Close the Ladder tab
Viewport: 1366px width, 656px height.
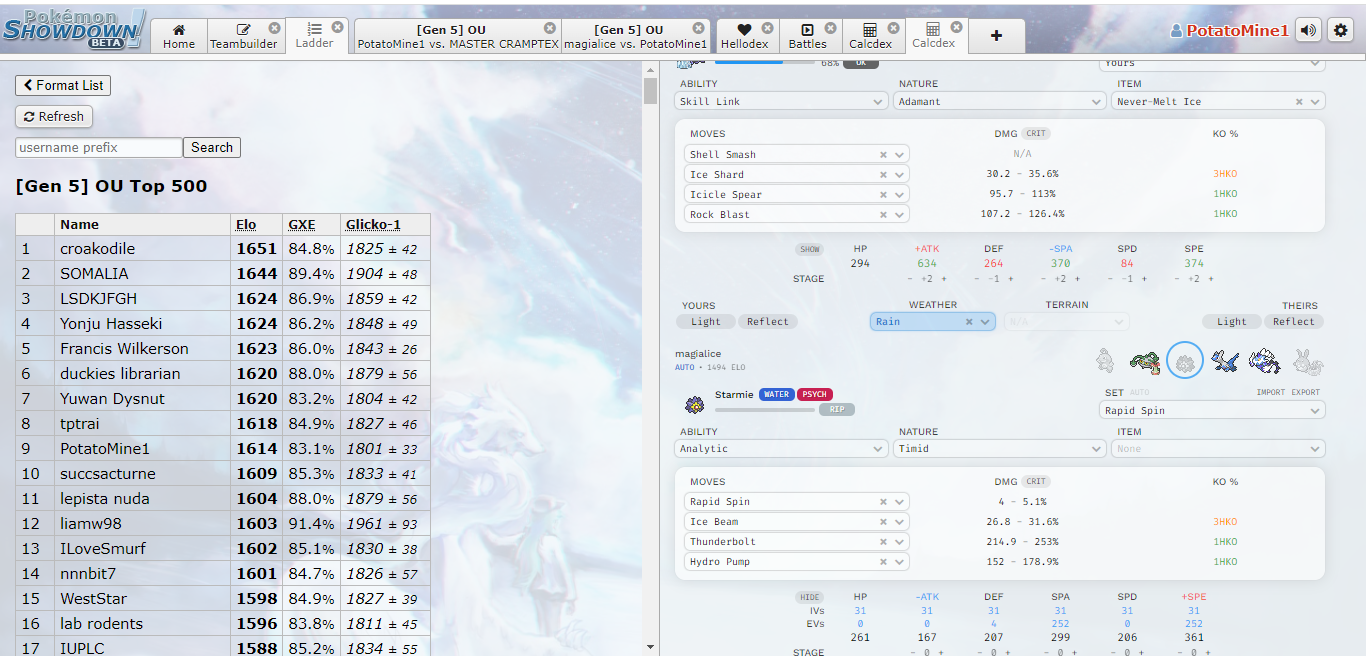(x=338, y=27)
